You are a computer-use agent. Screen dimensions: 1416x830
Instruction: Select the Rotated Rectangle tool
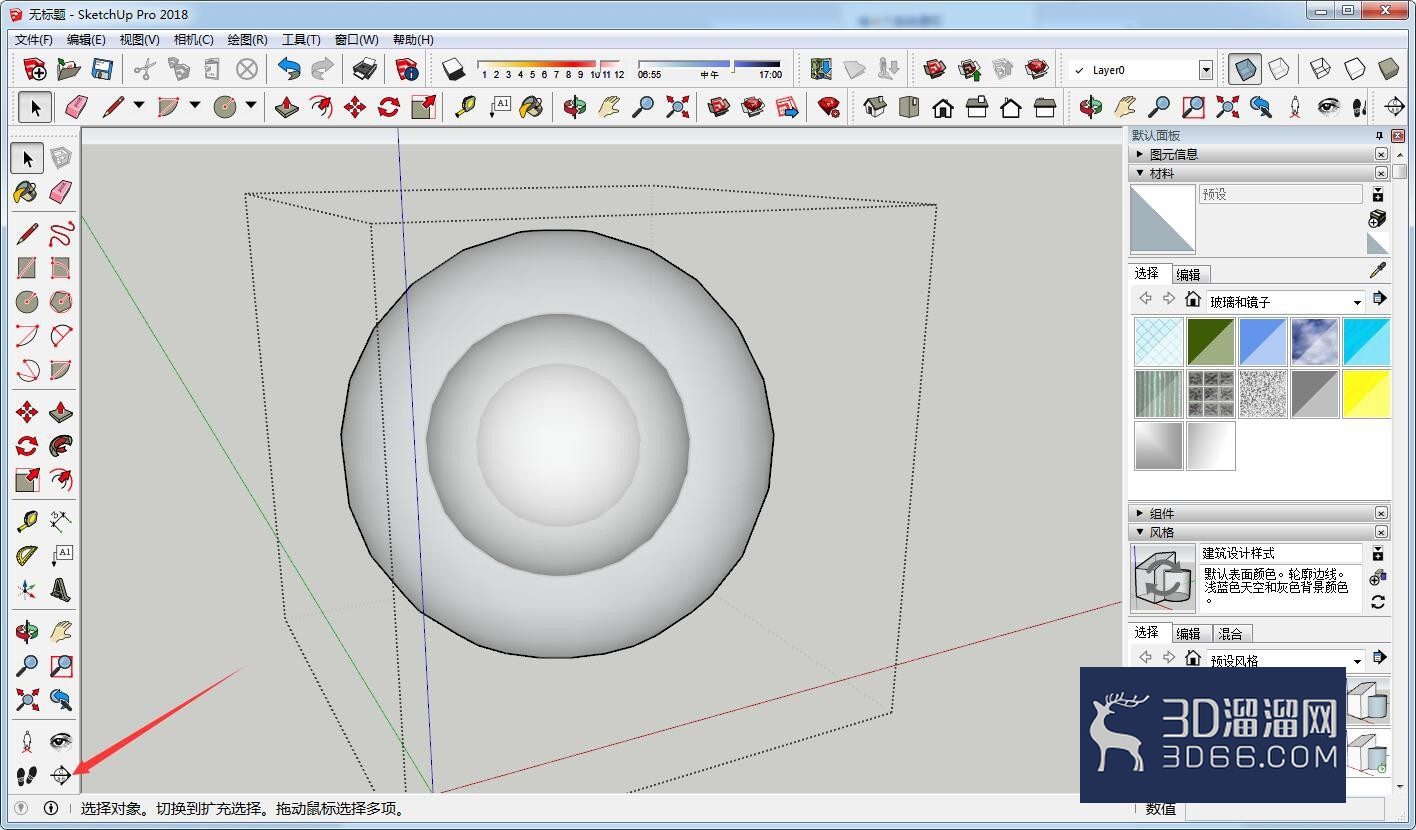(61, 268)
